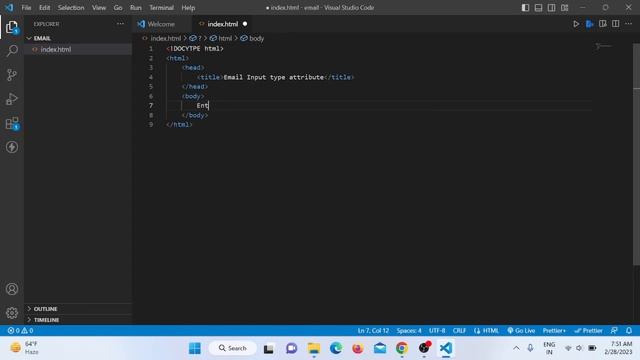Toggle Primary Side Bar layout icon
This screenshot has height=360, width=640.
coord(525,8)
